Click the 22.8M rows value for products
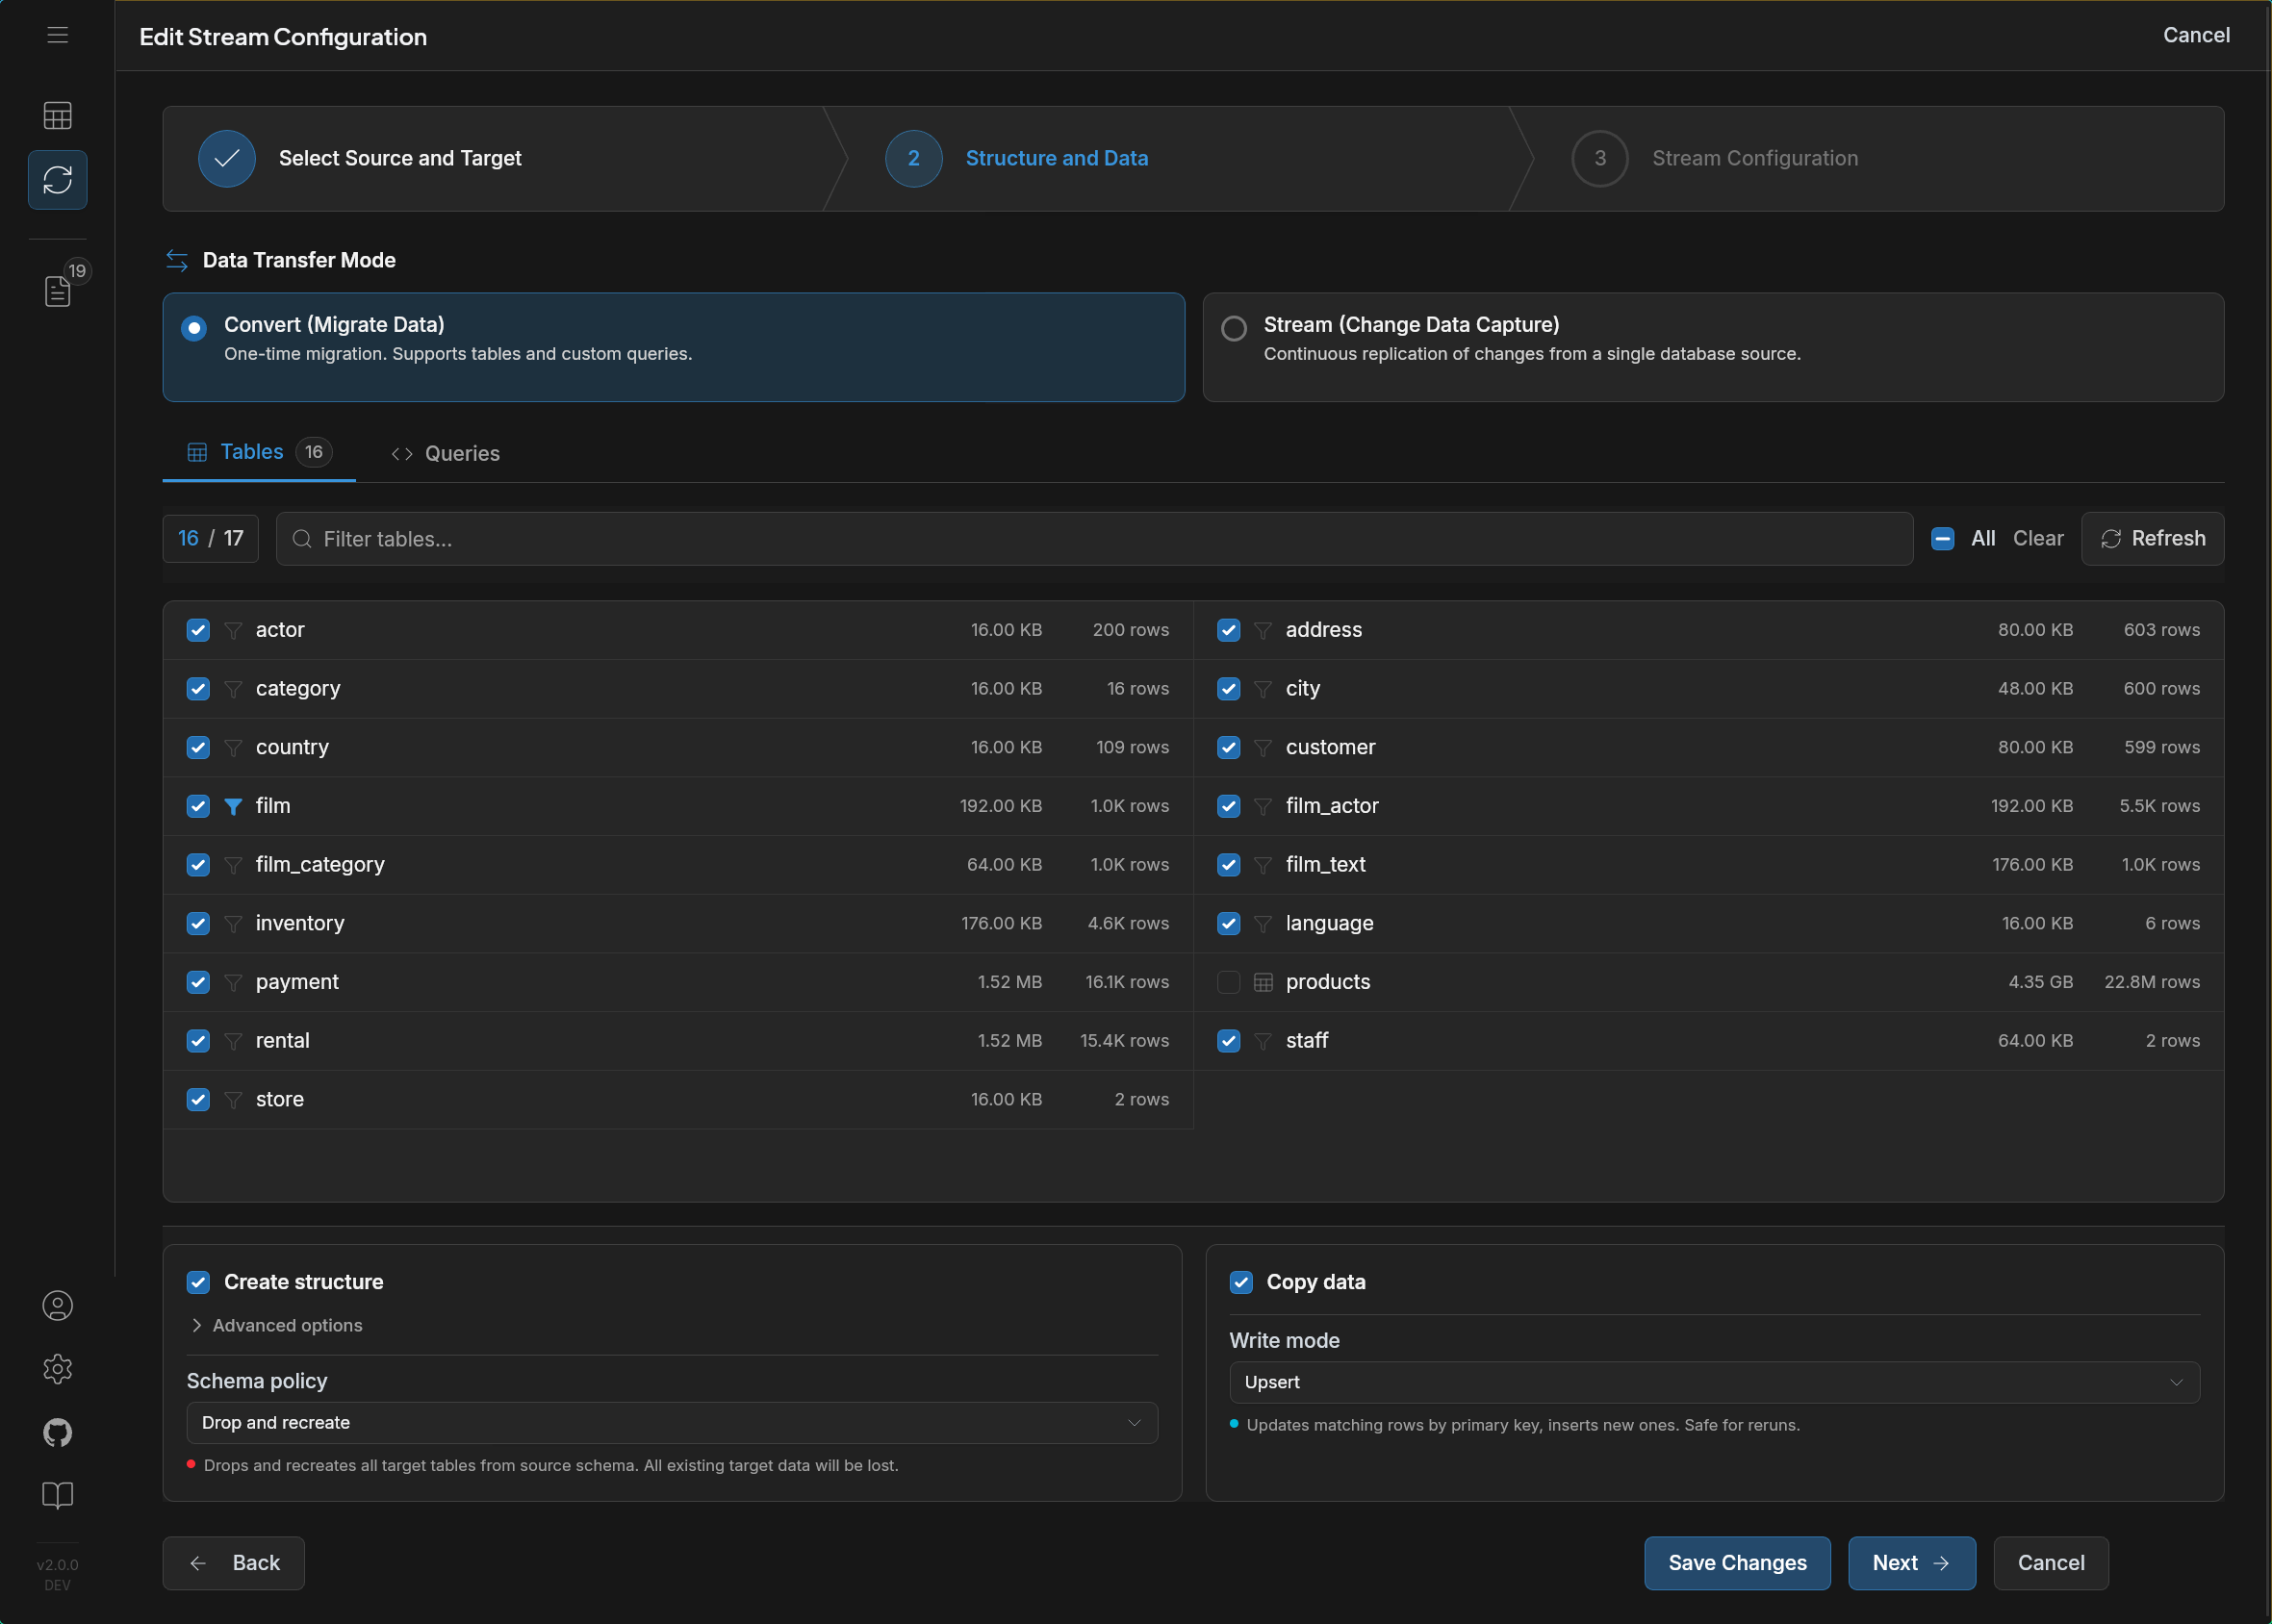2272x1624 pixels. tap(2152, 982)
